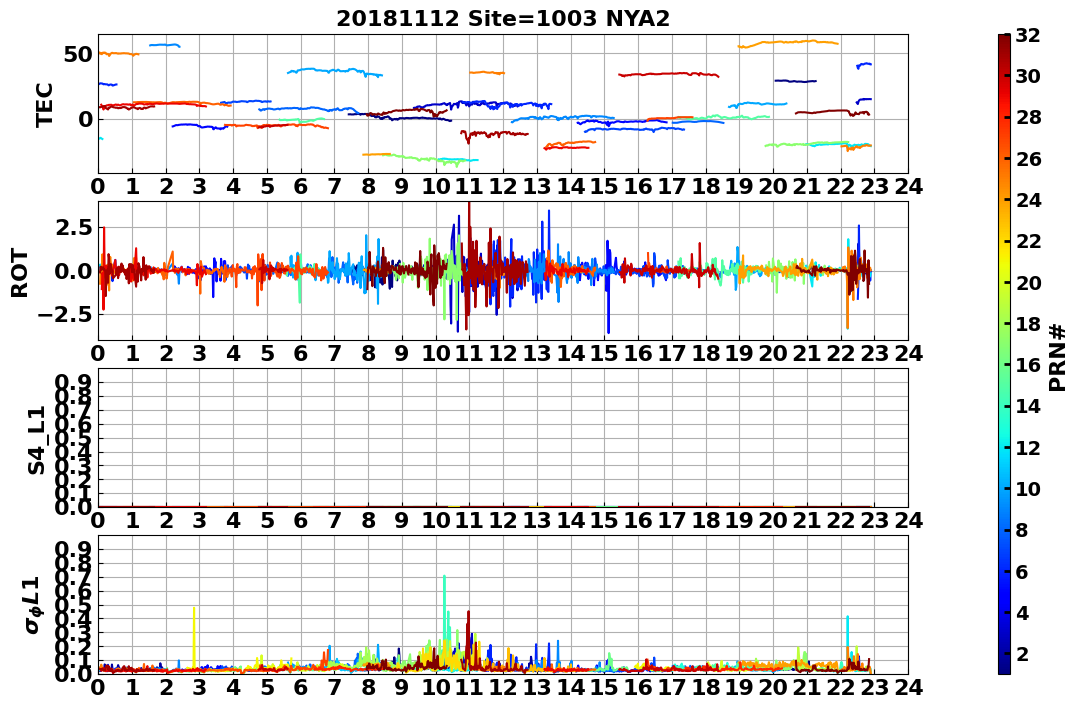Click the "0.0" y-tick of the ROT panel
The width and height of the screenshot is (1077, 709).
(73, 271)
